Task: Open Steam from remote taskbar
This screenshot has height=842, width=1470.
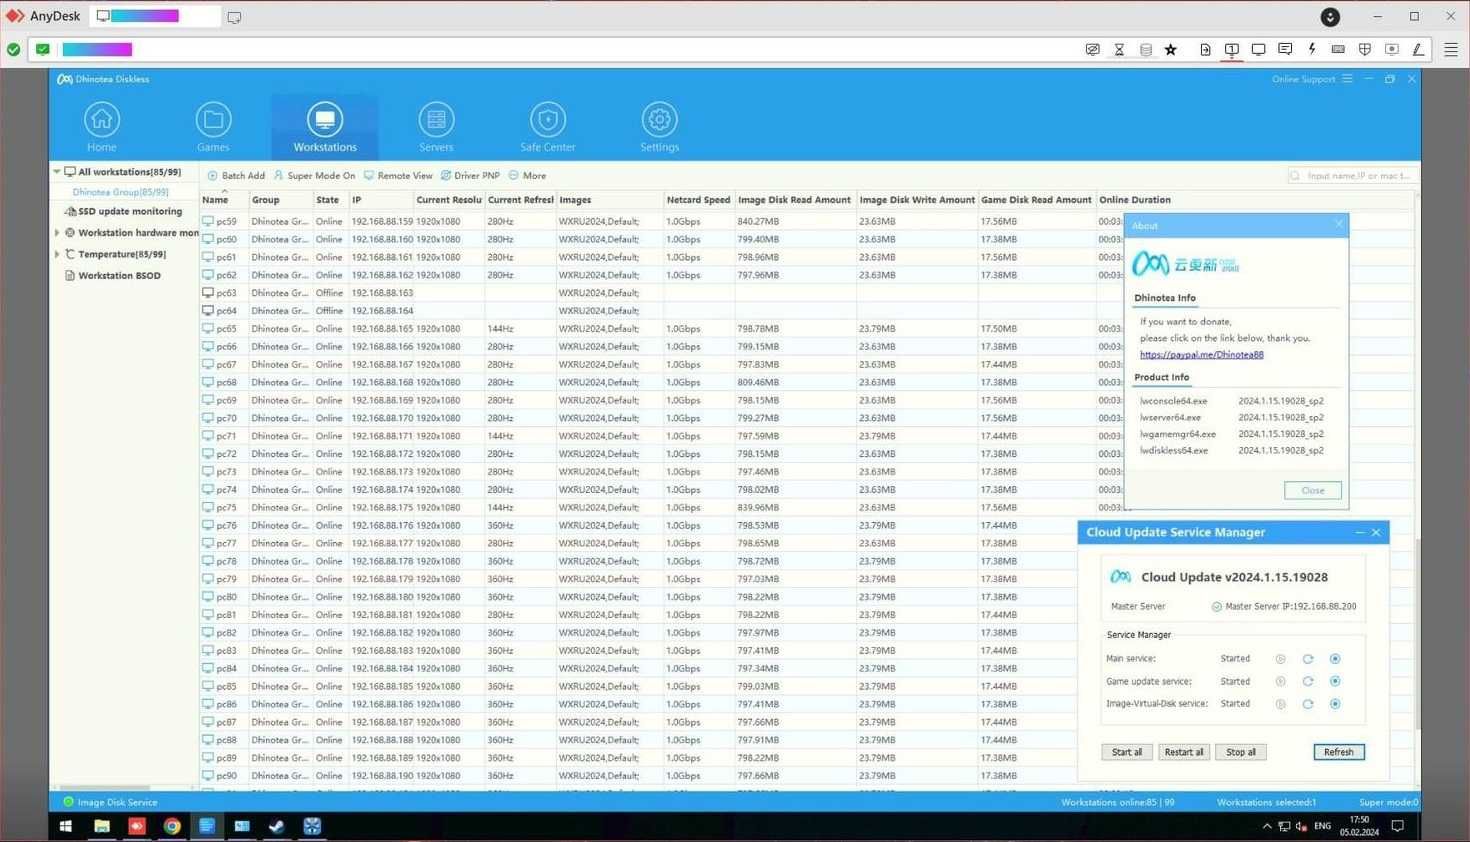Action: (277, 826)
